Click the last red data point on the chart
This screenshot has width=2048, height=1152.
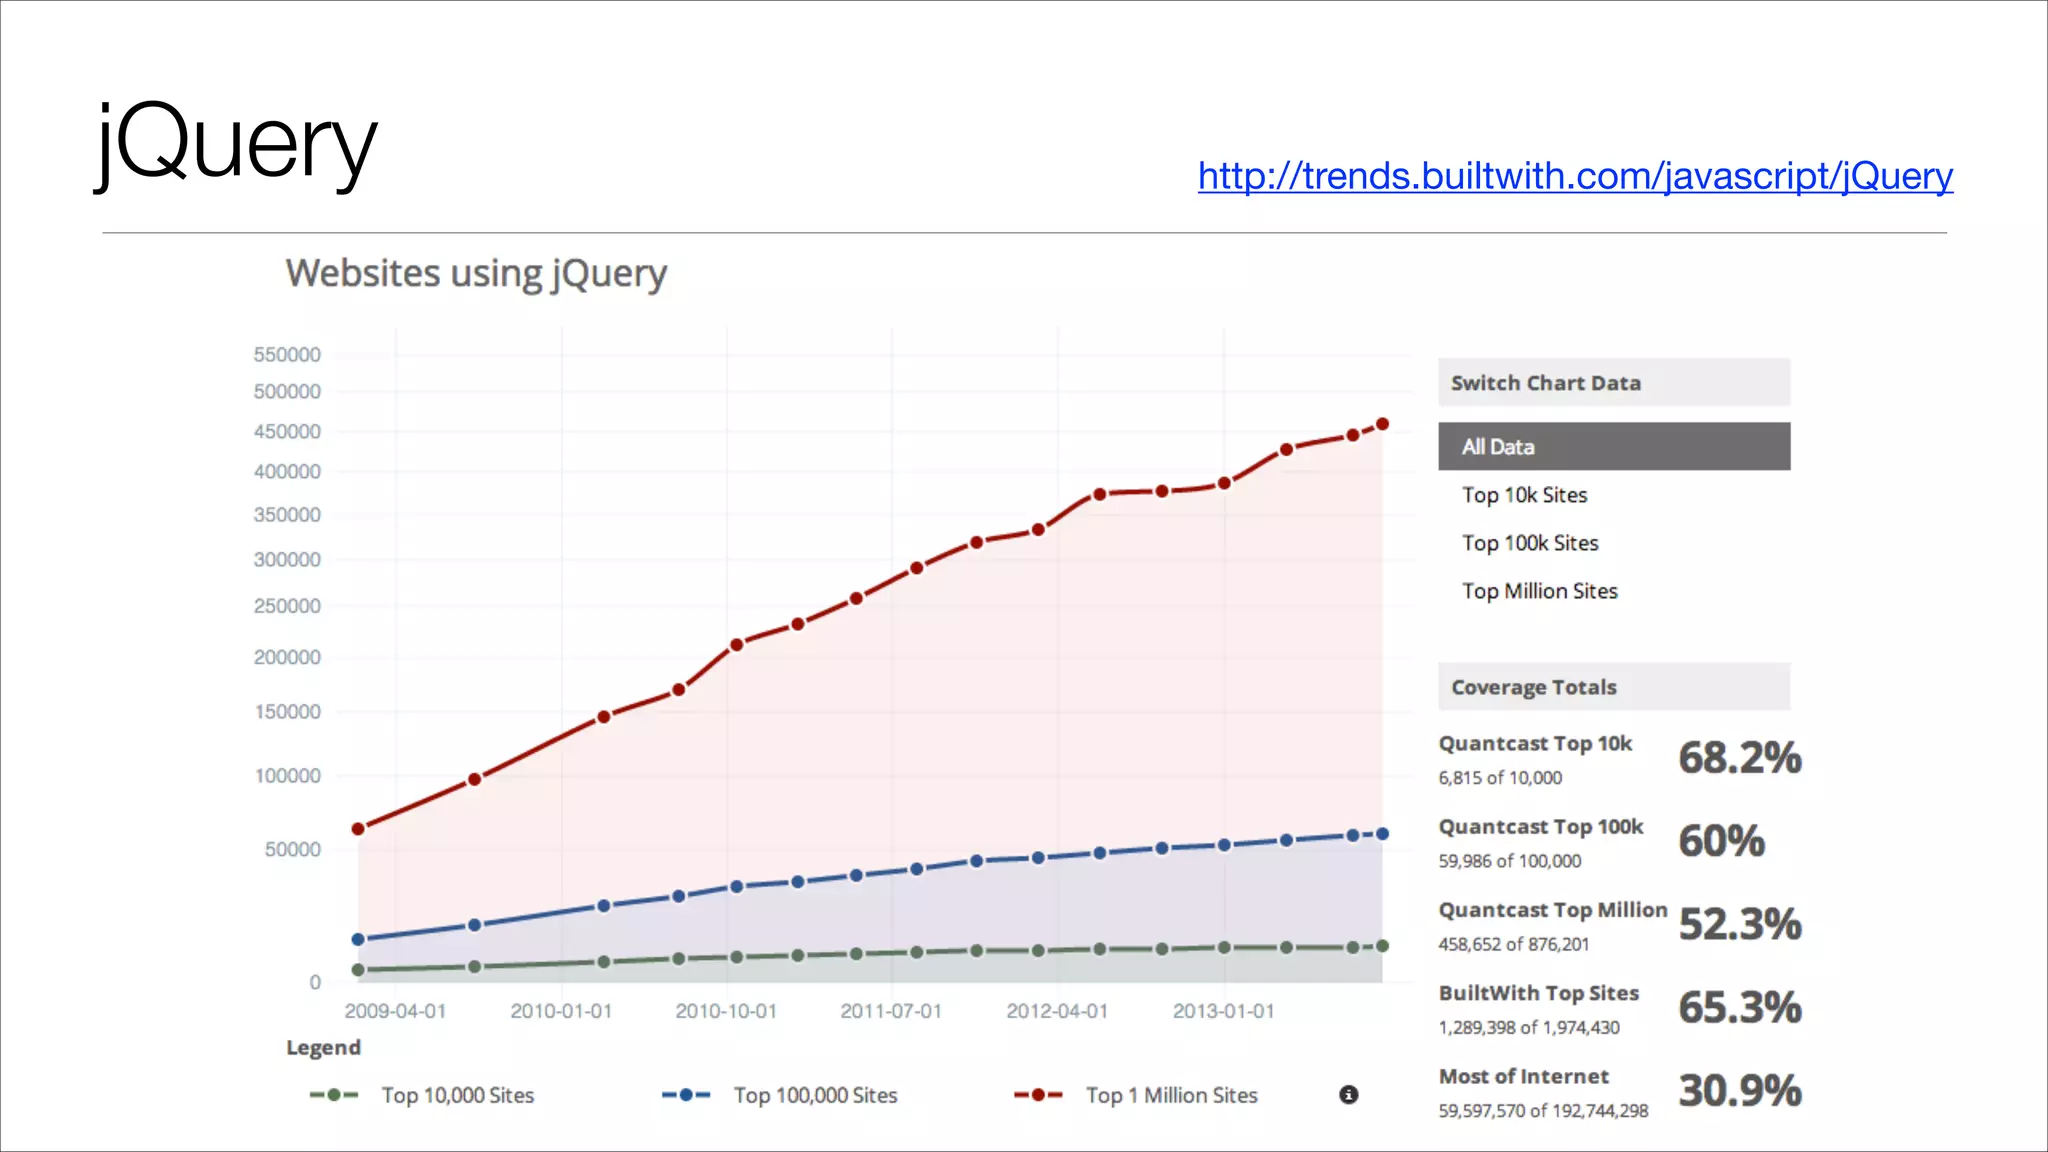point(1382,424)
